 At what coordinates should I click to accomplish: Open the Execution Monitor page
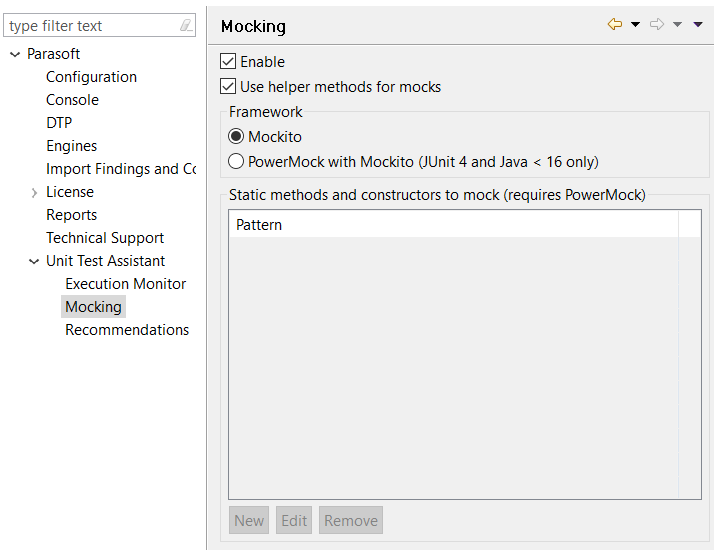tap(125, 284)
